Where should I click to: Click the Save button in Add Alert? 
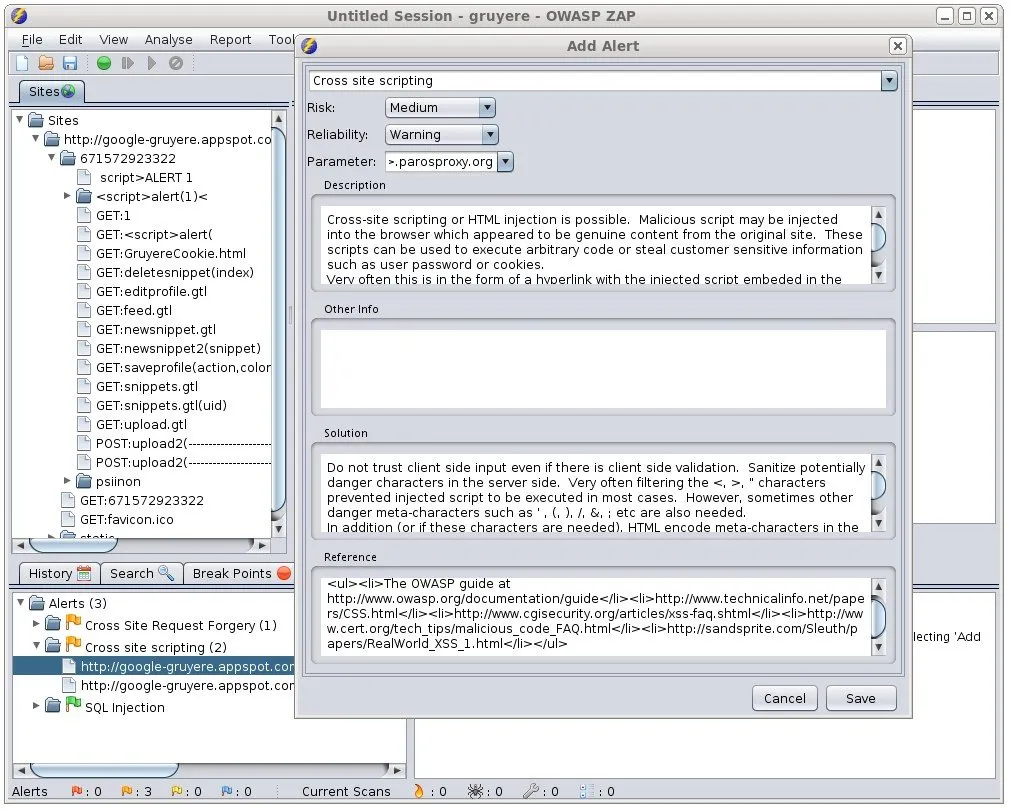tap(861, 699)
